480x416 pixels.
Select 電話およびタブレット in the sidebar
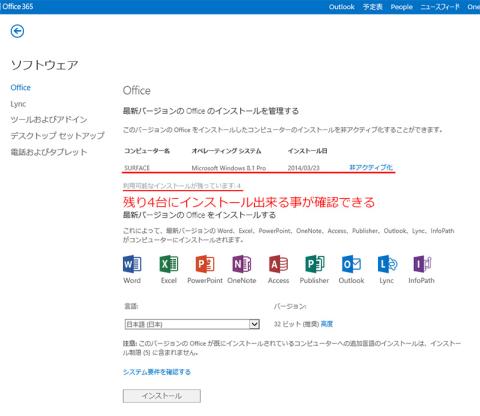49,152
